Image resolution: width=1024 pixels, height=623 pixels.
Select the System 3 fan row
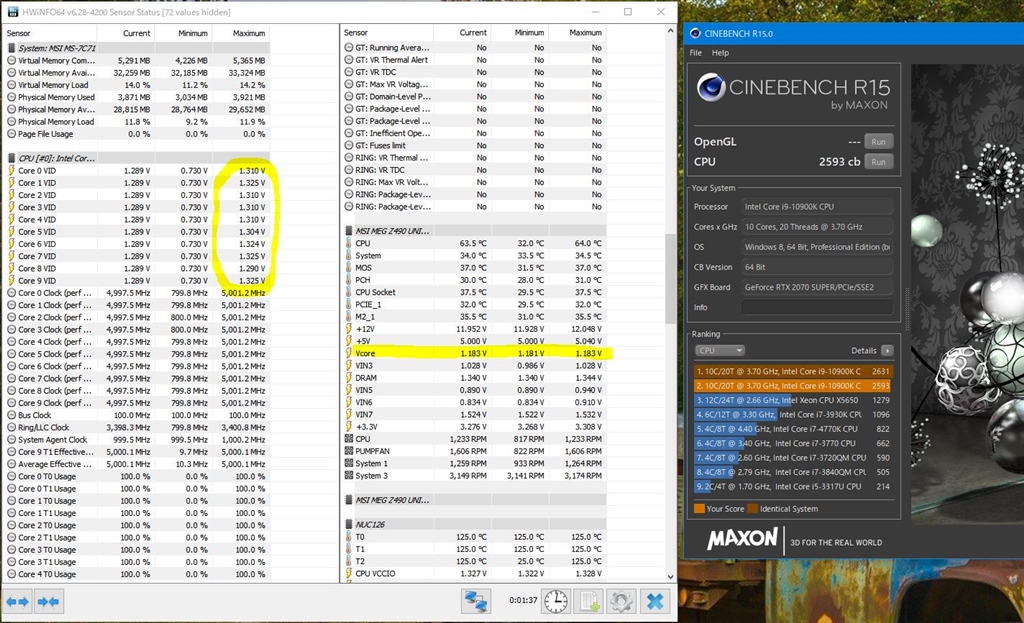tap(474, 475)
